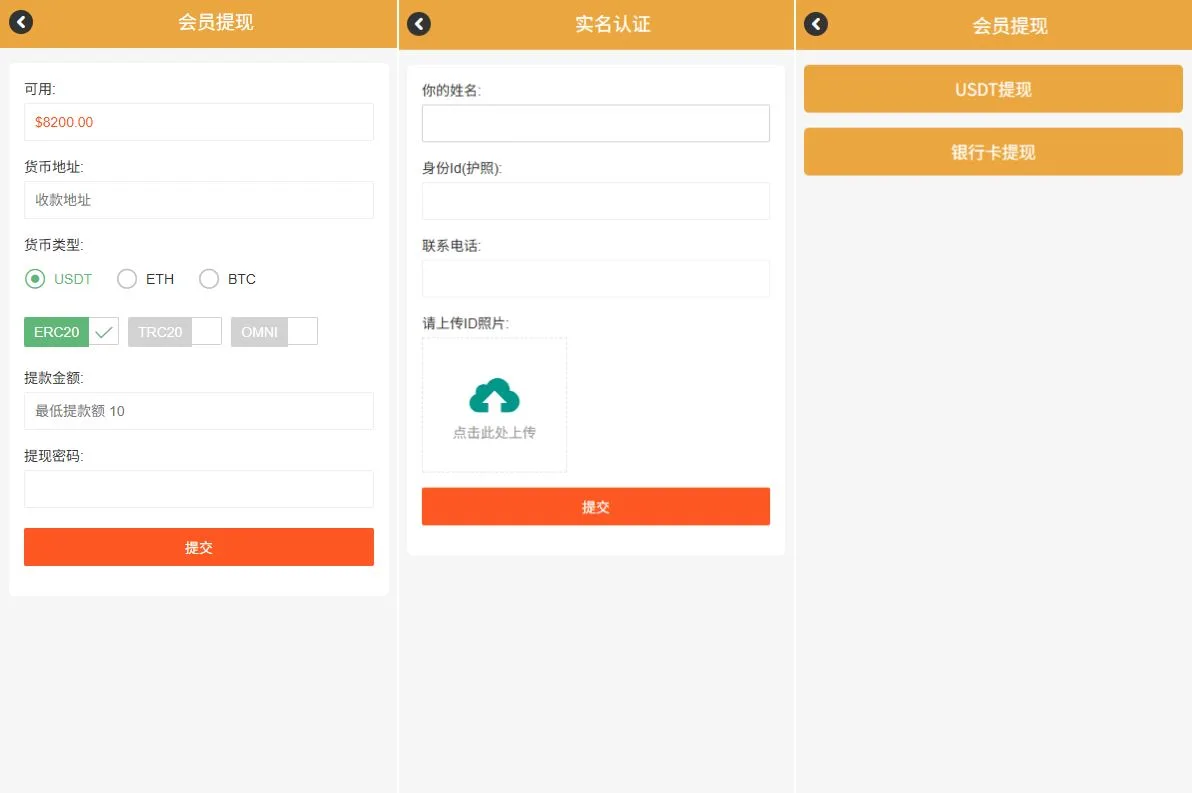Select the ETH currency radio button
Viewport: 1192px width, 793px height.
coord(127,279)
